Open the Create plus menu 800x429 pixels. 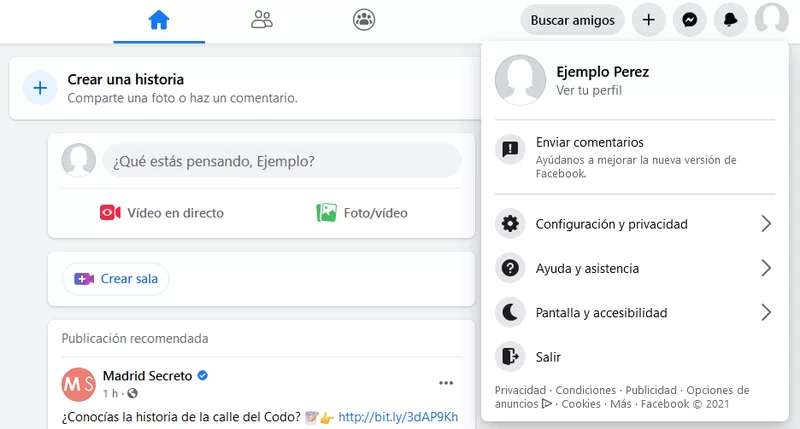648,20
